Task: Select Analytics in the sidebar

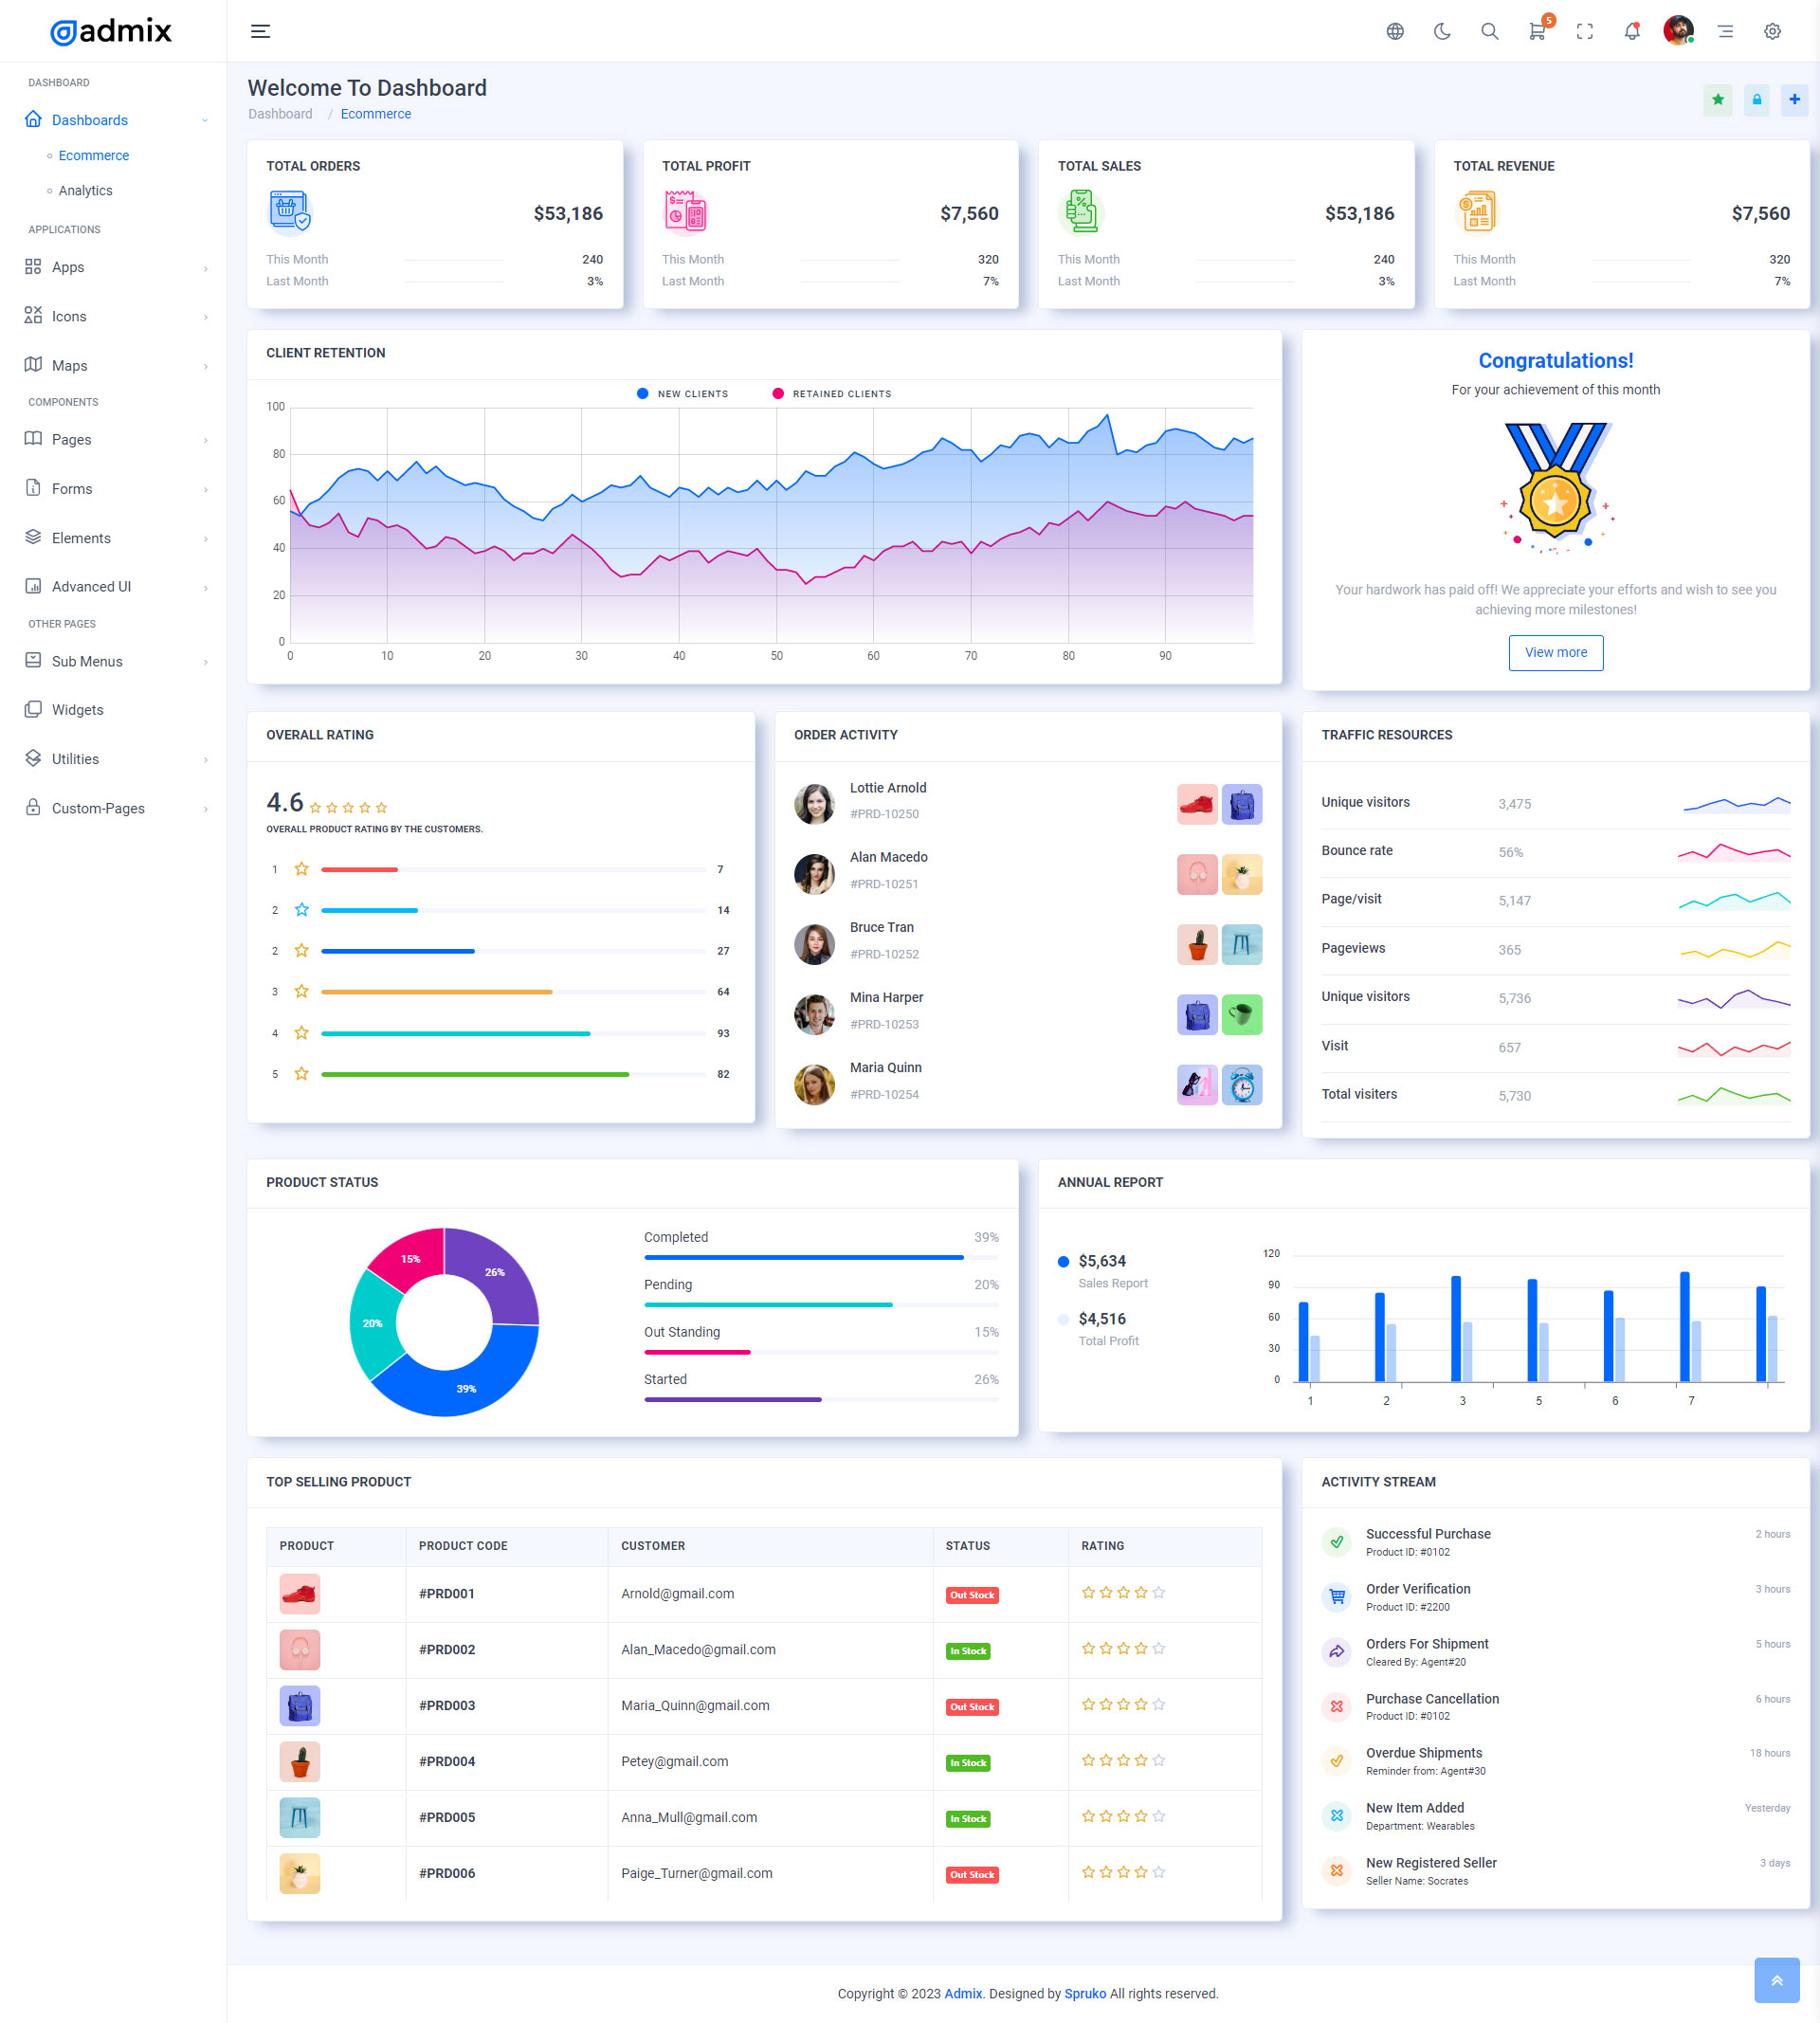Action: tap(85, 190)
